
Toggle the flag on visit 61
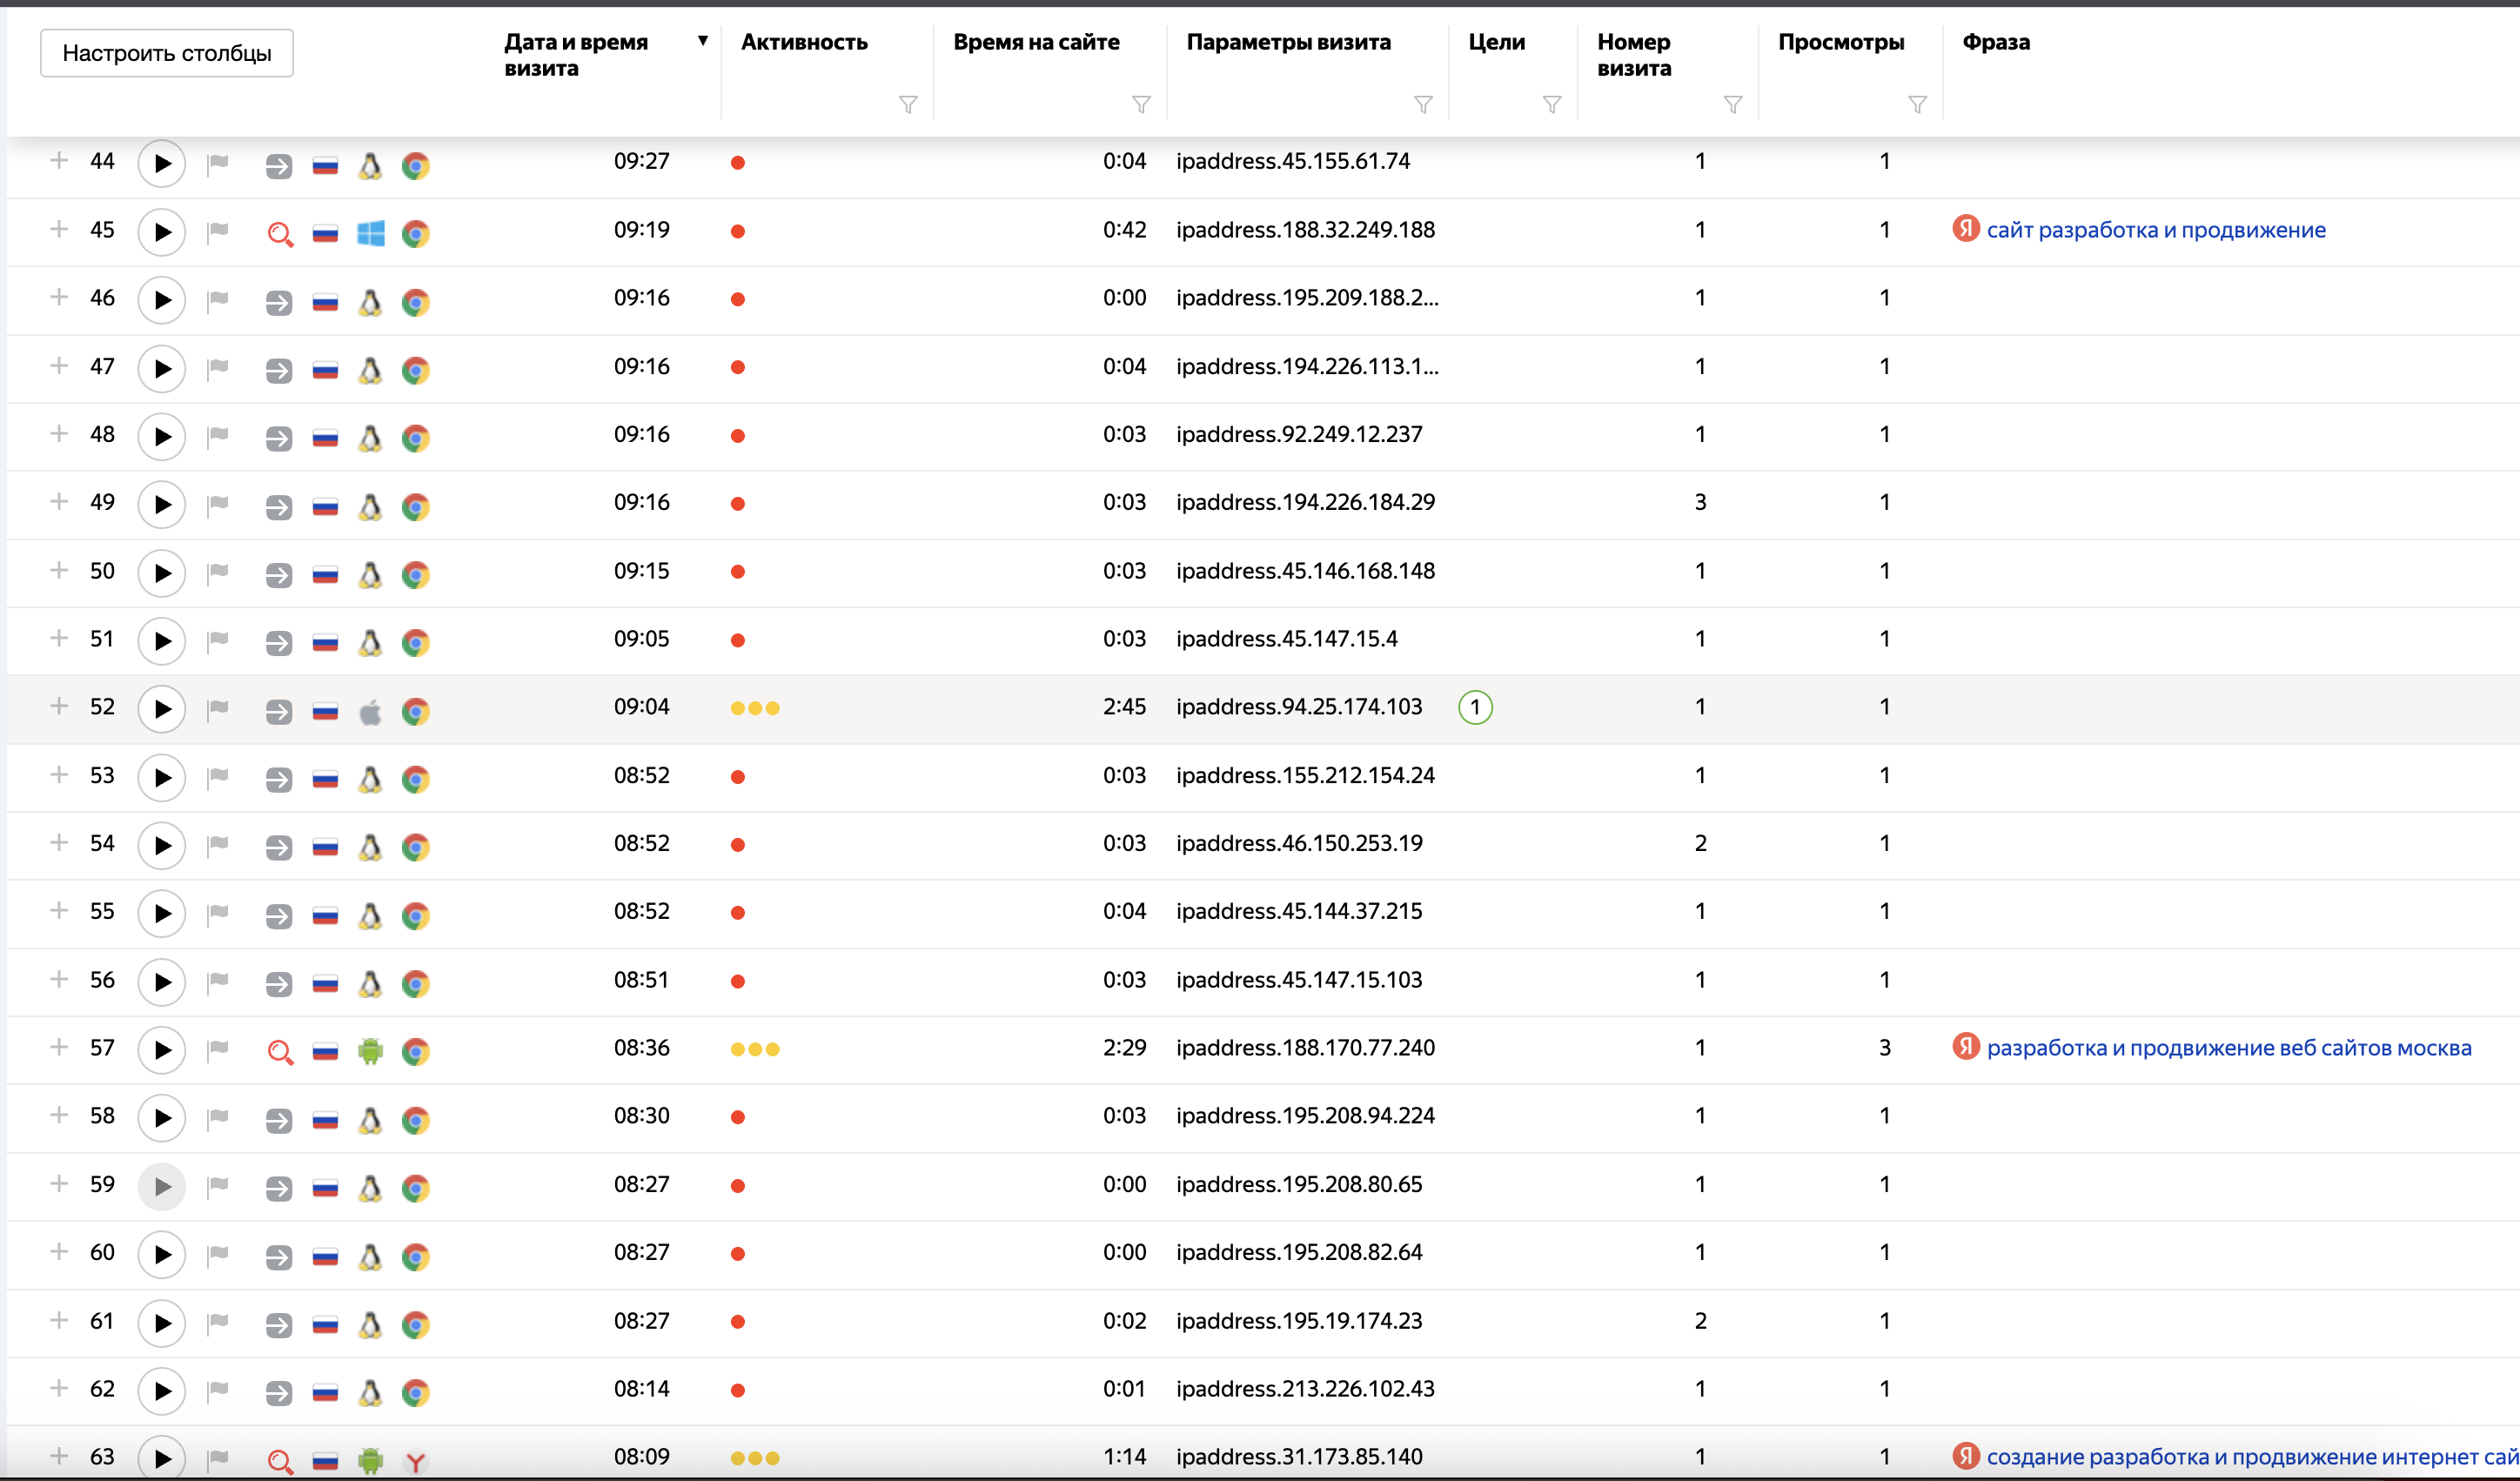(217, 1323)
